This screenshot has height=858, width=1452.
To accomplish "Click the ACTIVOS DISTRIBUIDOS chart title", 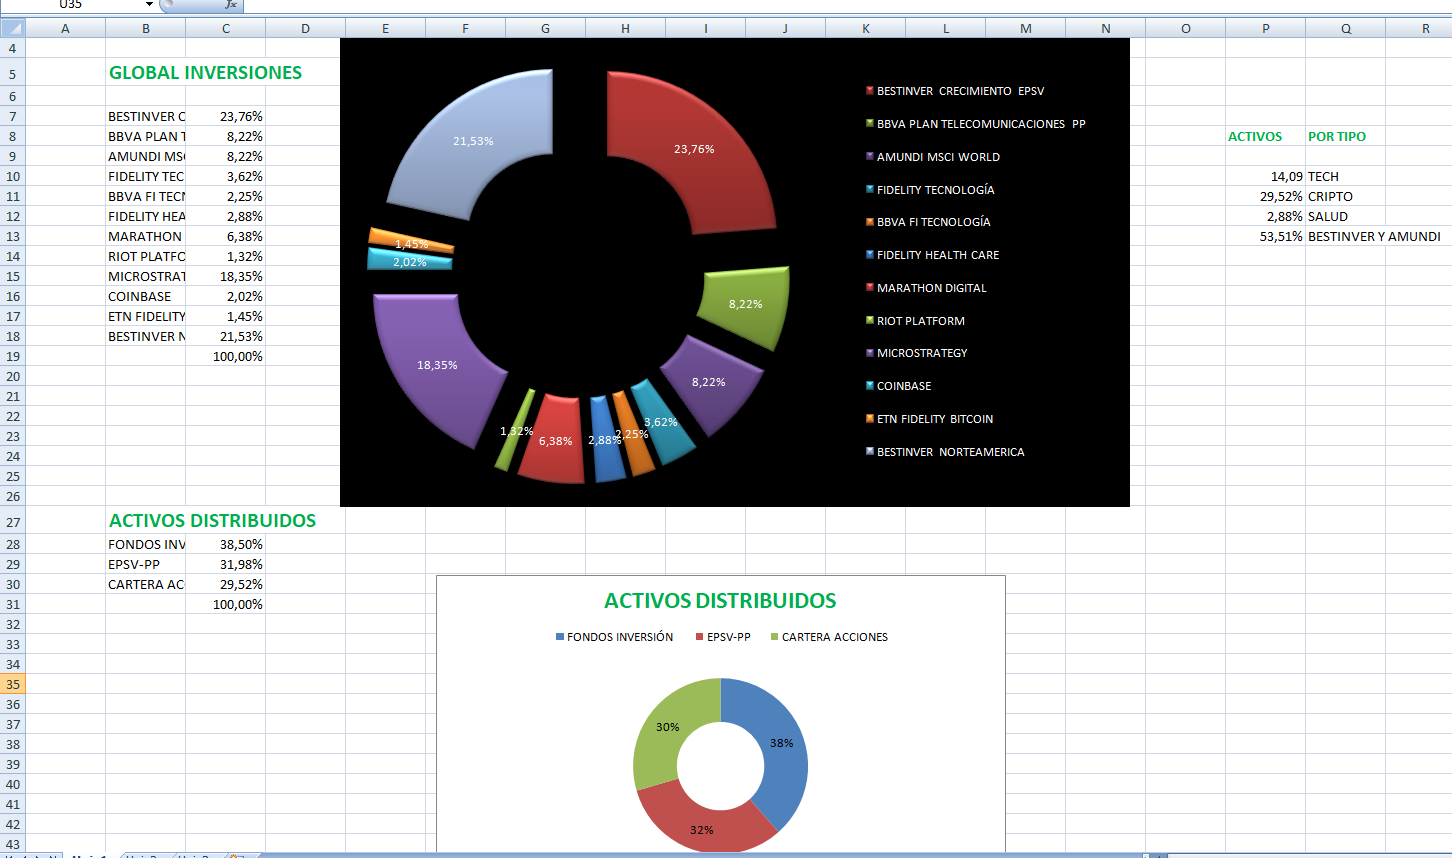I will click(x=720, y=601).
